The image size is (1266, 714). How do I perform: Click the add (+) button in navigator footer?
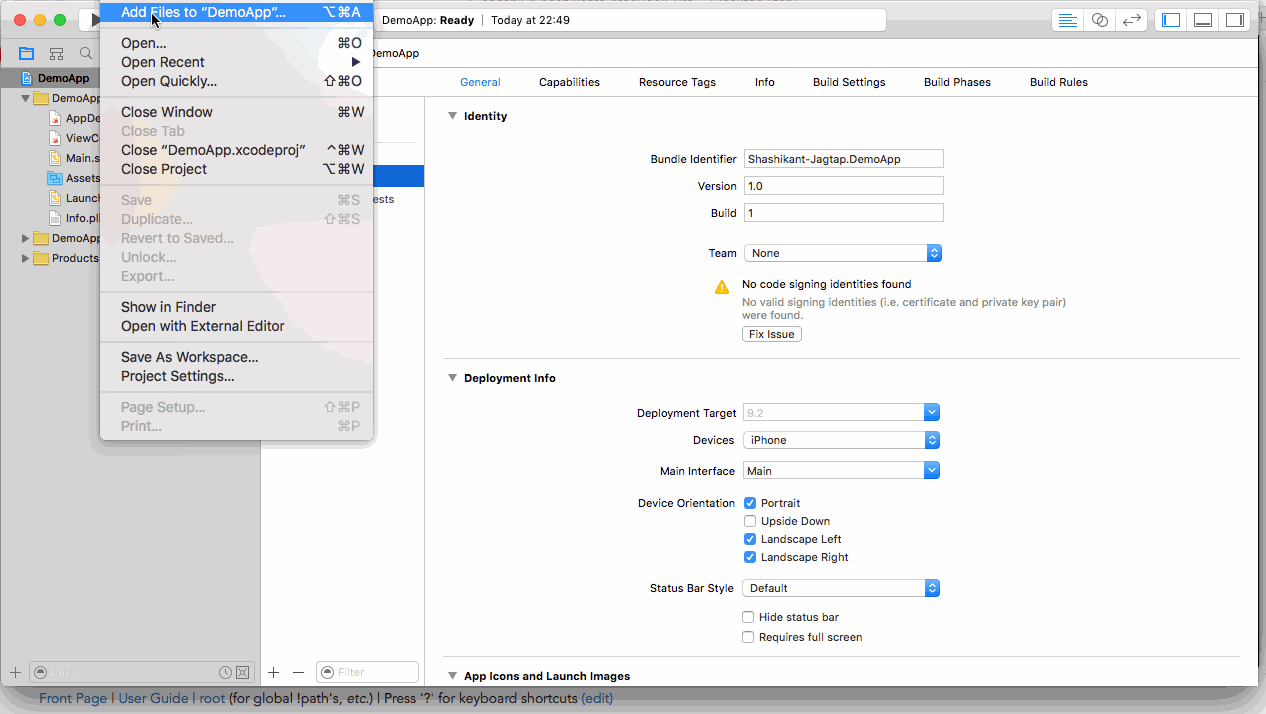pos(15,672)
